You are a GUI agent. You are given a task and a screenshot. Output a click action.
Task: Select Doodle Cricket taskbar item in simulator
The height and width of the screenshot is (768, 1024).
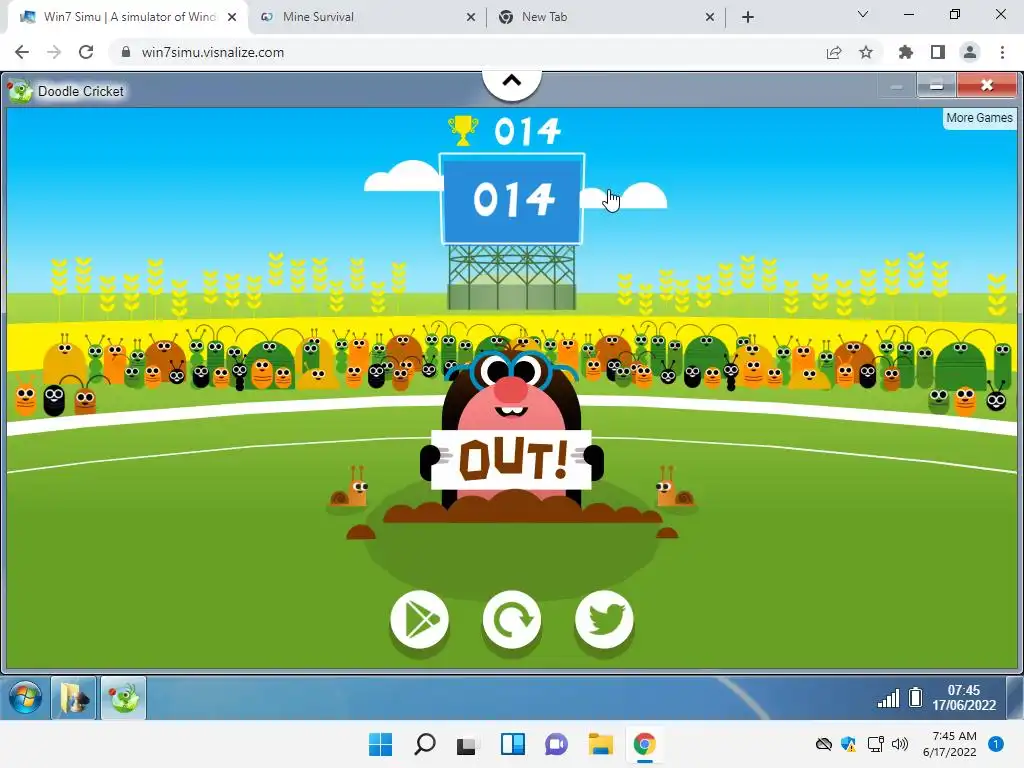123,698
